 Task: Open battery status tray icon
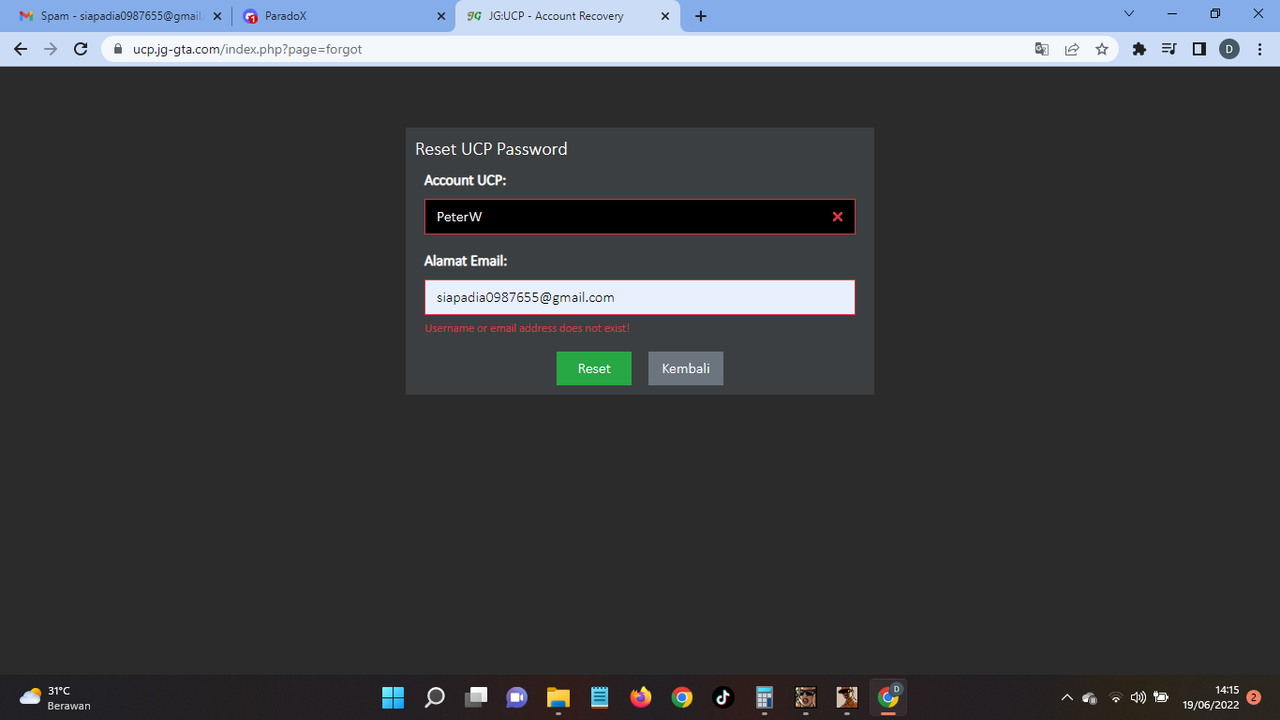(x=1161, y=697)
